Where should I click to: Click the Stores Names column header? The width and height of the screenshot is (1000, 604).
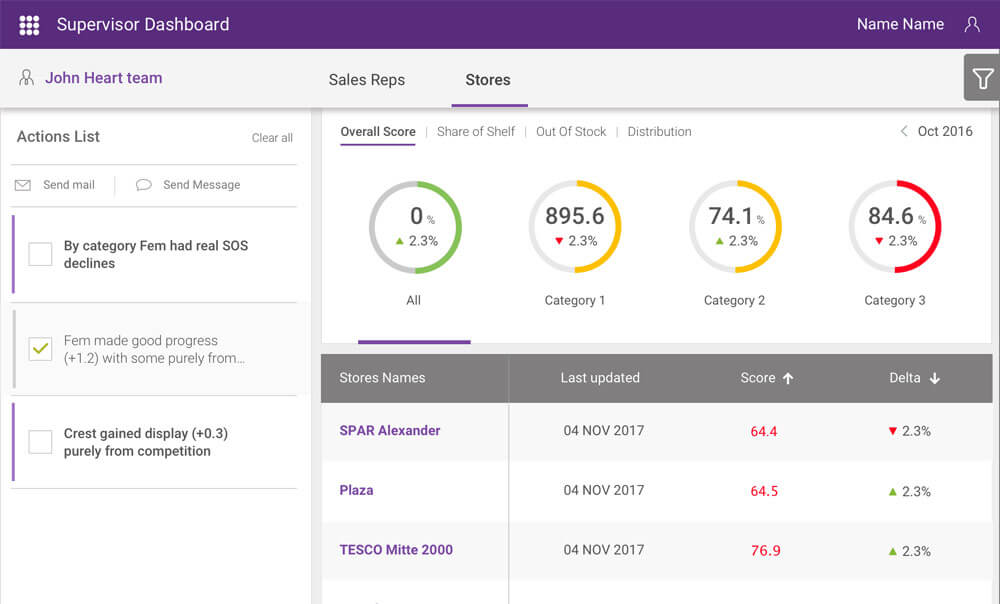coord(382,378)
